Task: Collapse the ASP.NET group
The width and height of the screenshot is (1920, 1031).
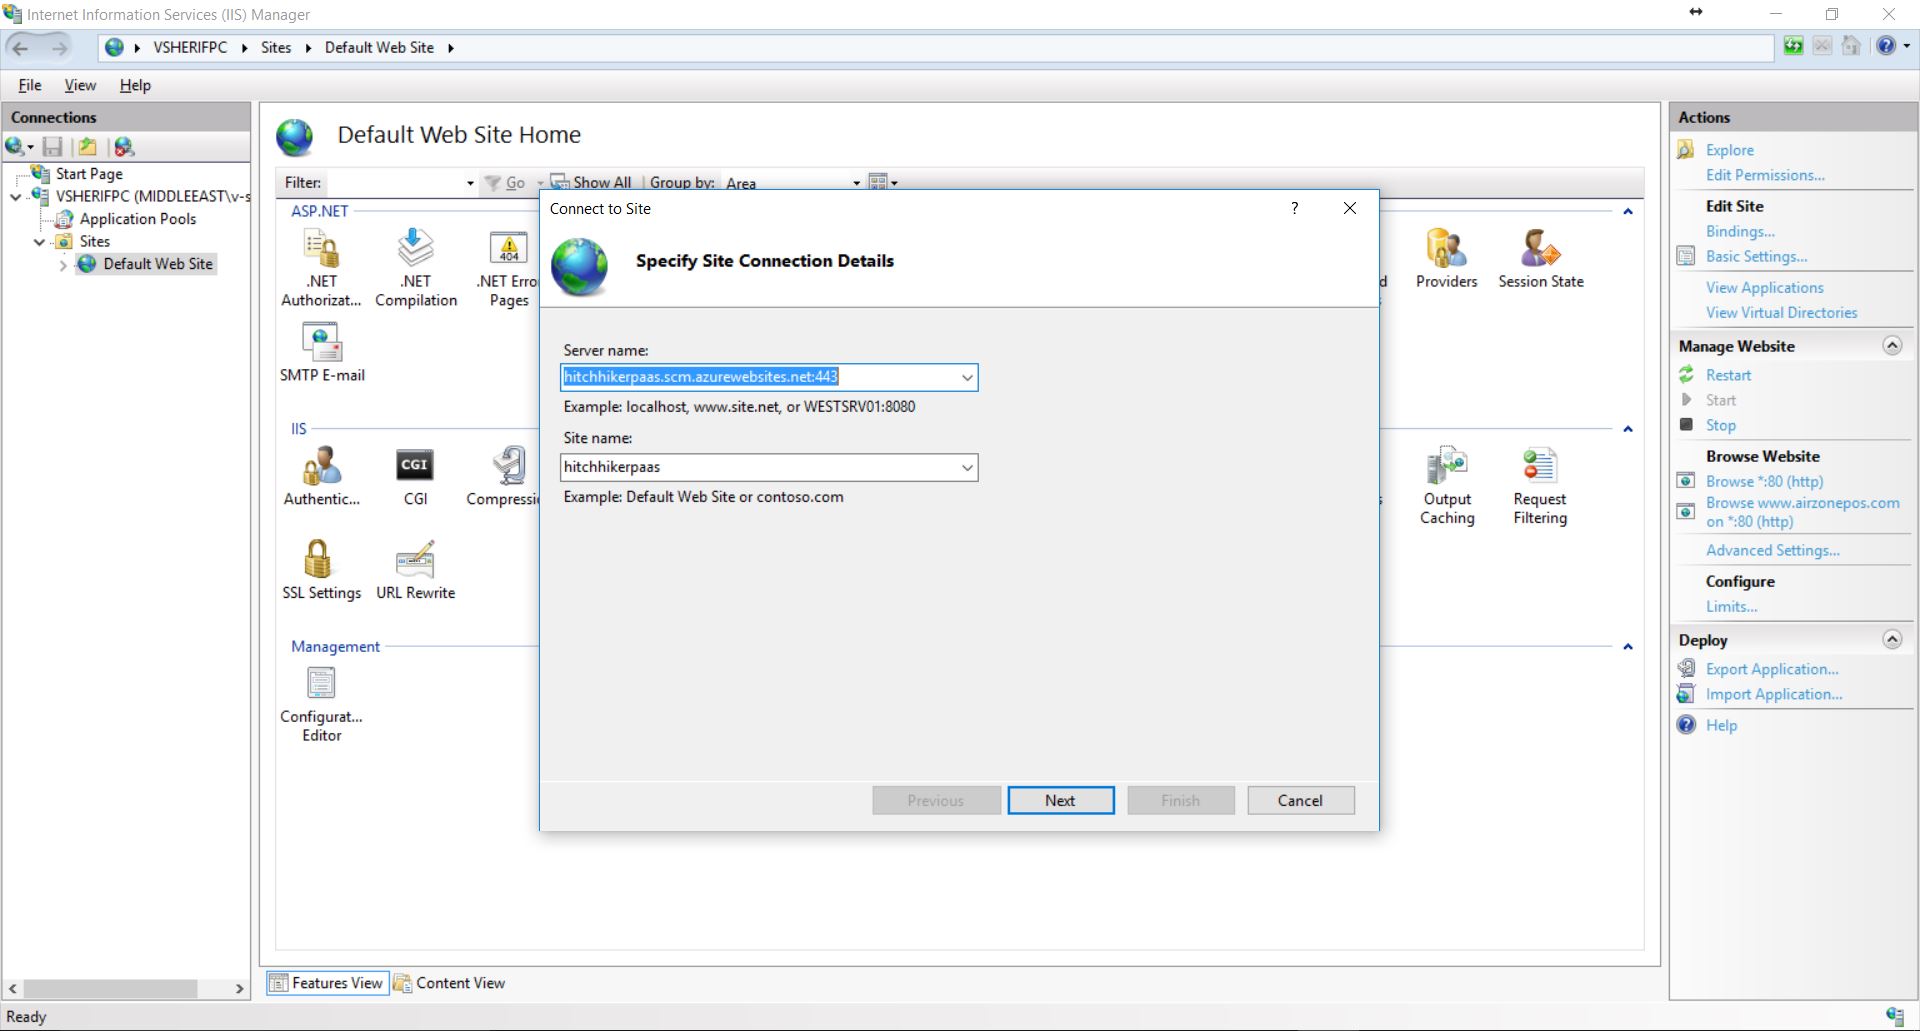Action: pos(1628,211)
